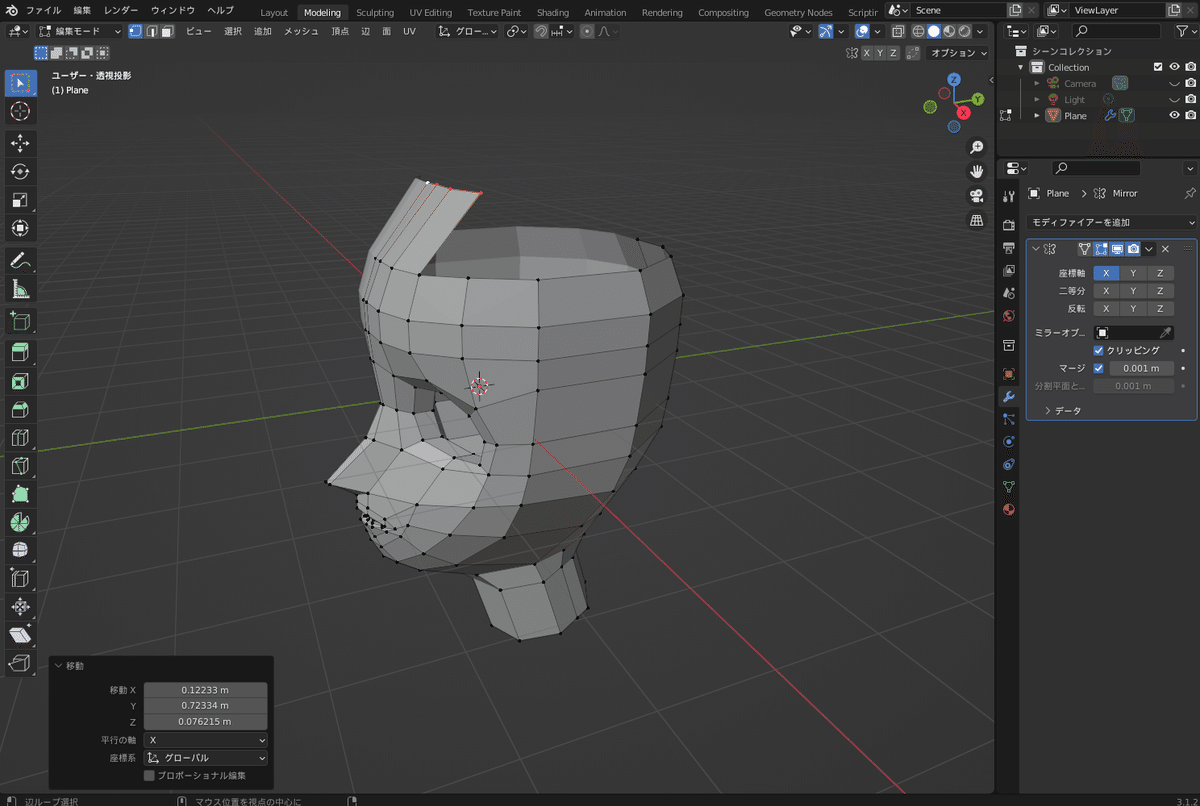Open the Material properties tab
The width and height of the screenshot is (1200, 806).
click(x=1009, y=509)
